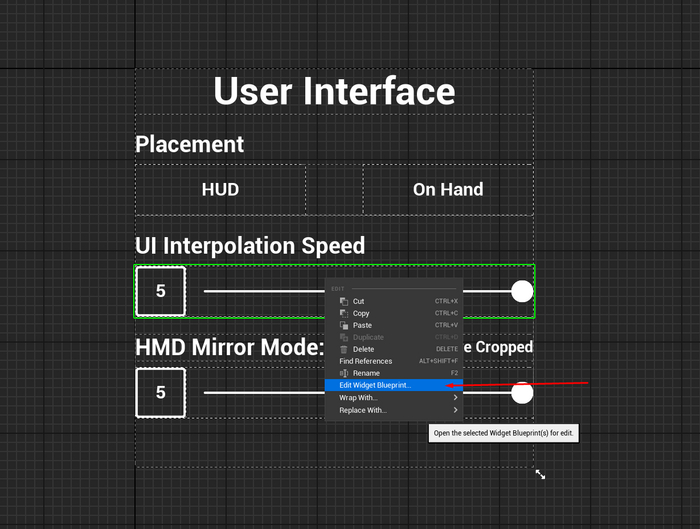Image resolution: width=700 pixels, height=529 pixels.
Task: Choose Rename in the context menu
Action: point(394,373)
